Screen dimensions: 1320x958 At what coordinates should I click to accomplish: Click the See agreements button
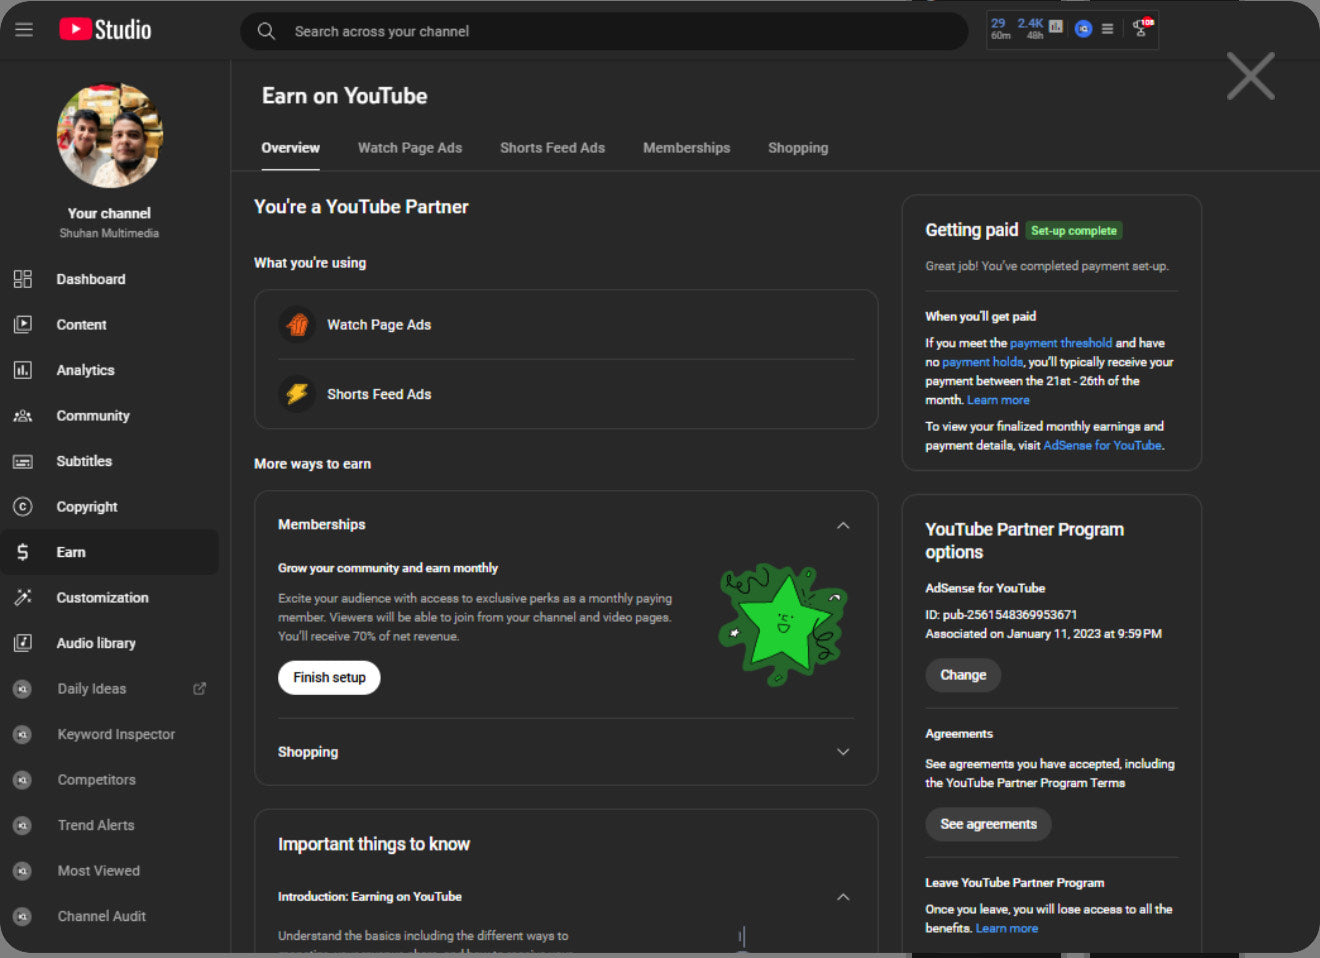(988, 824)
